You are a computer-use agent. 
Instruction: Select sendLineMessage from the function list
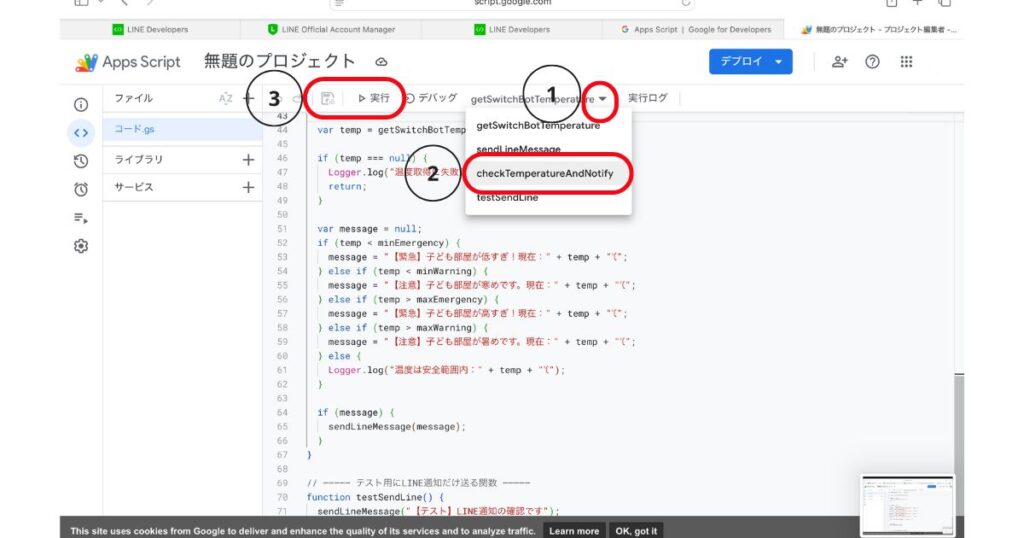click(519, 150)
